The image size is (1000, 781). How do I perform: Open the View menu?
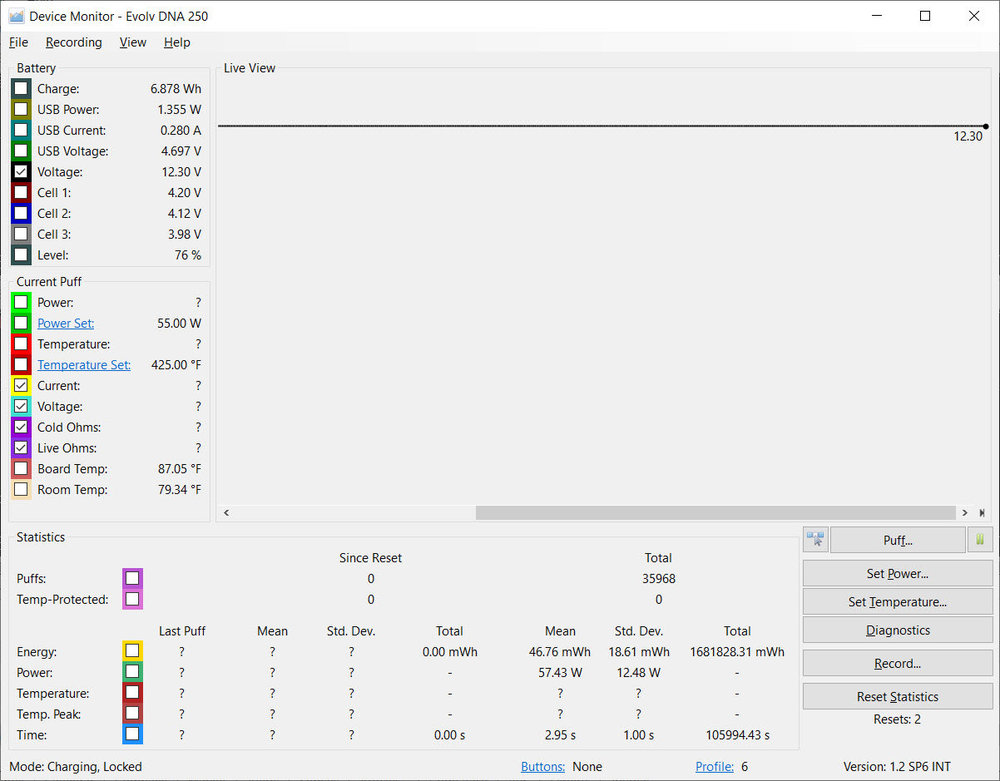(x=133, y=42)
